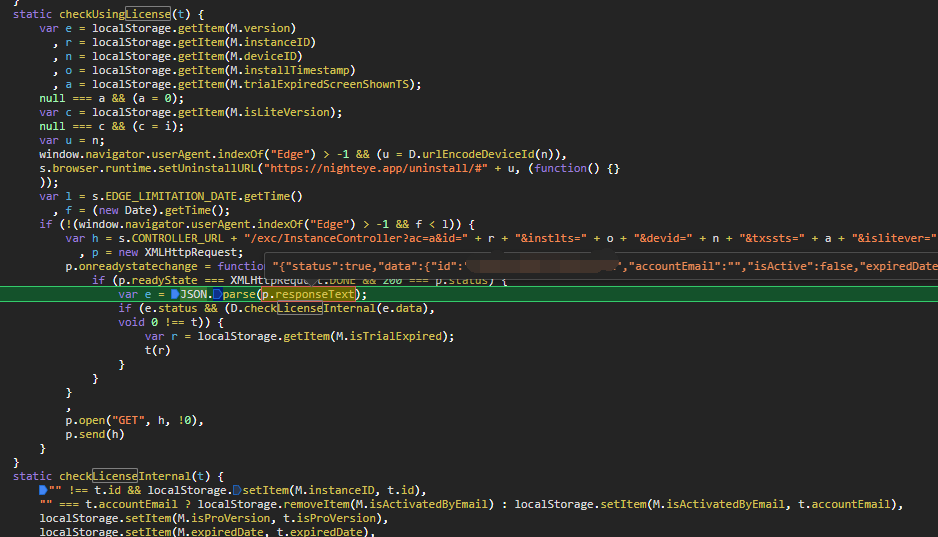Click the highlighted p.responseText expression
938x537 pixels.
[311, 295]
